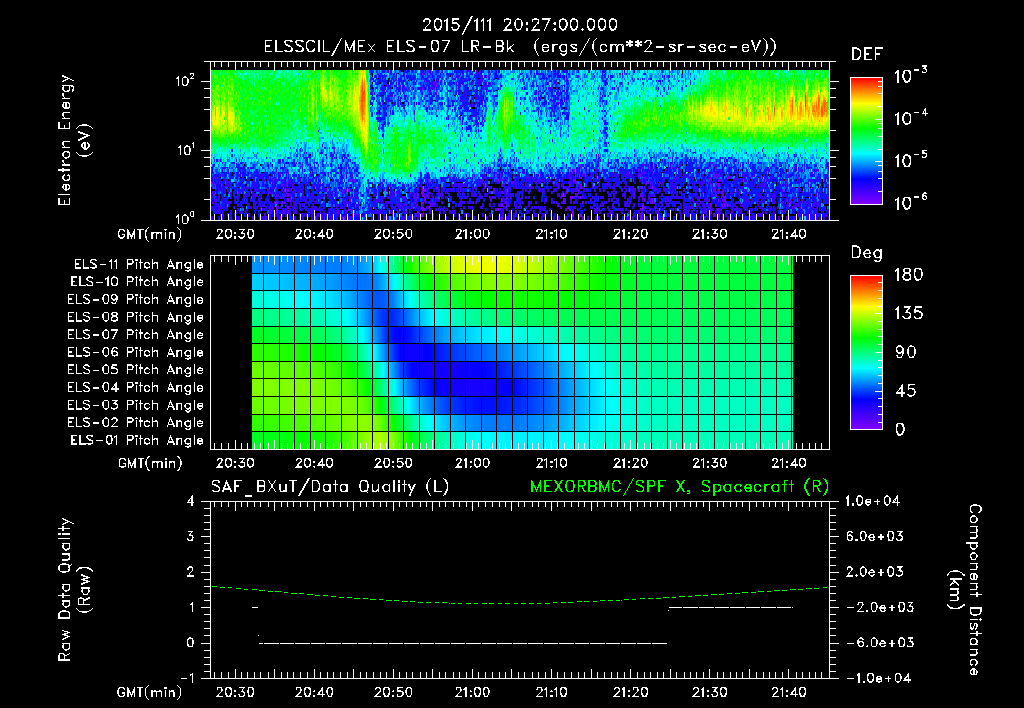The width and height of the screenshot is (1024, 708).
Task: Click the data quality line at value 0
Action: tap(463, 643)
